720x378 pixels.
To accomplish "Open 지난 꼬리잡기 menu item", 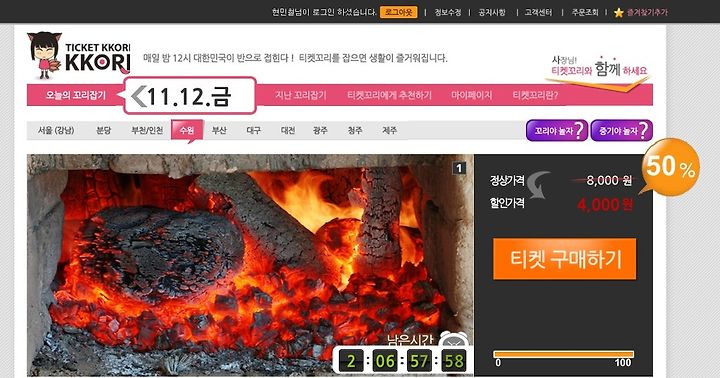I will click(x=301, y=95).
